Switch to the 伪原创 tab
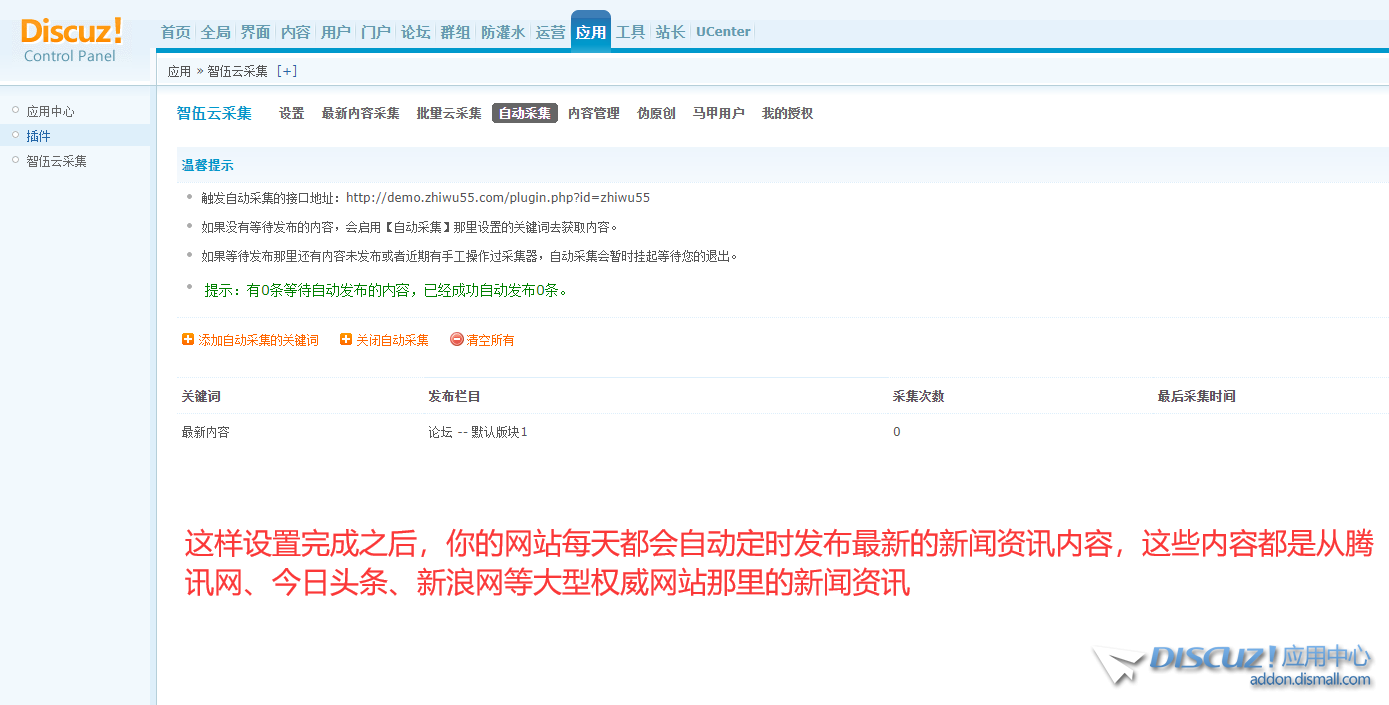 point(656,113)
